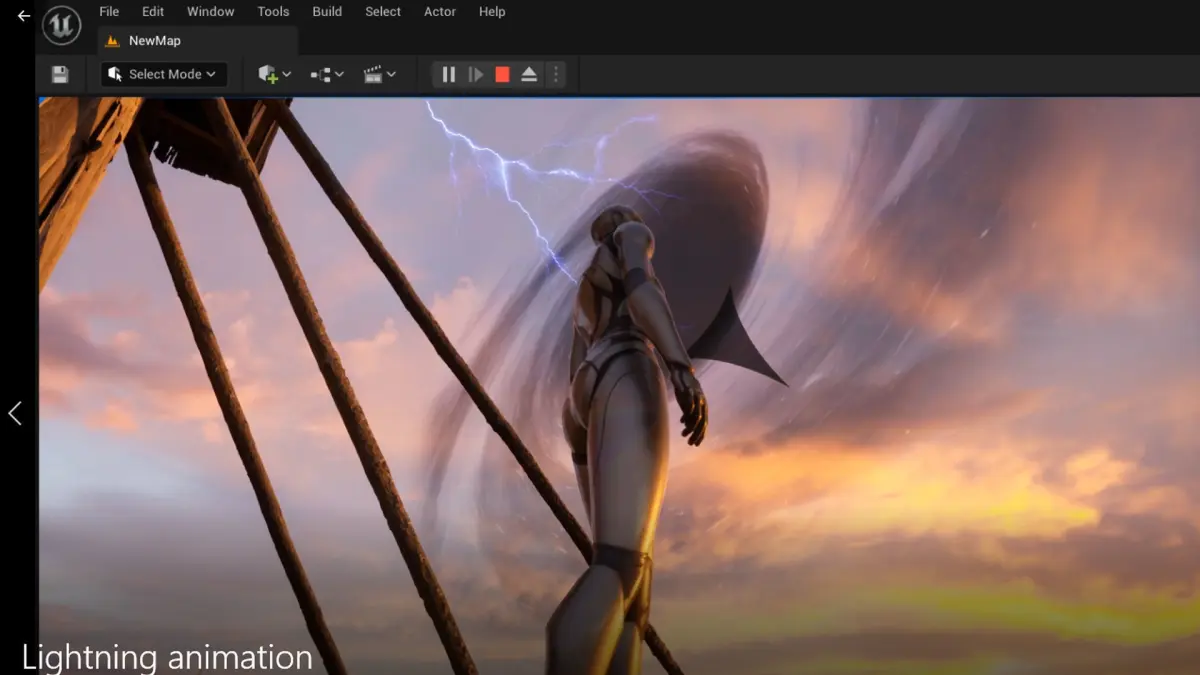Open the File menu
The image size is (1200, 675).
coord(109,12)
